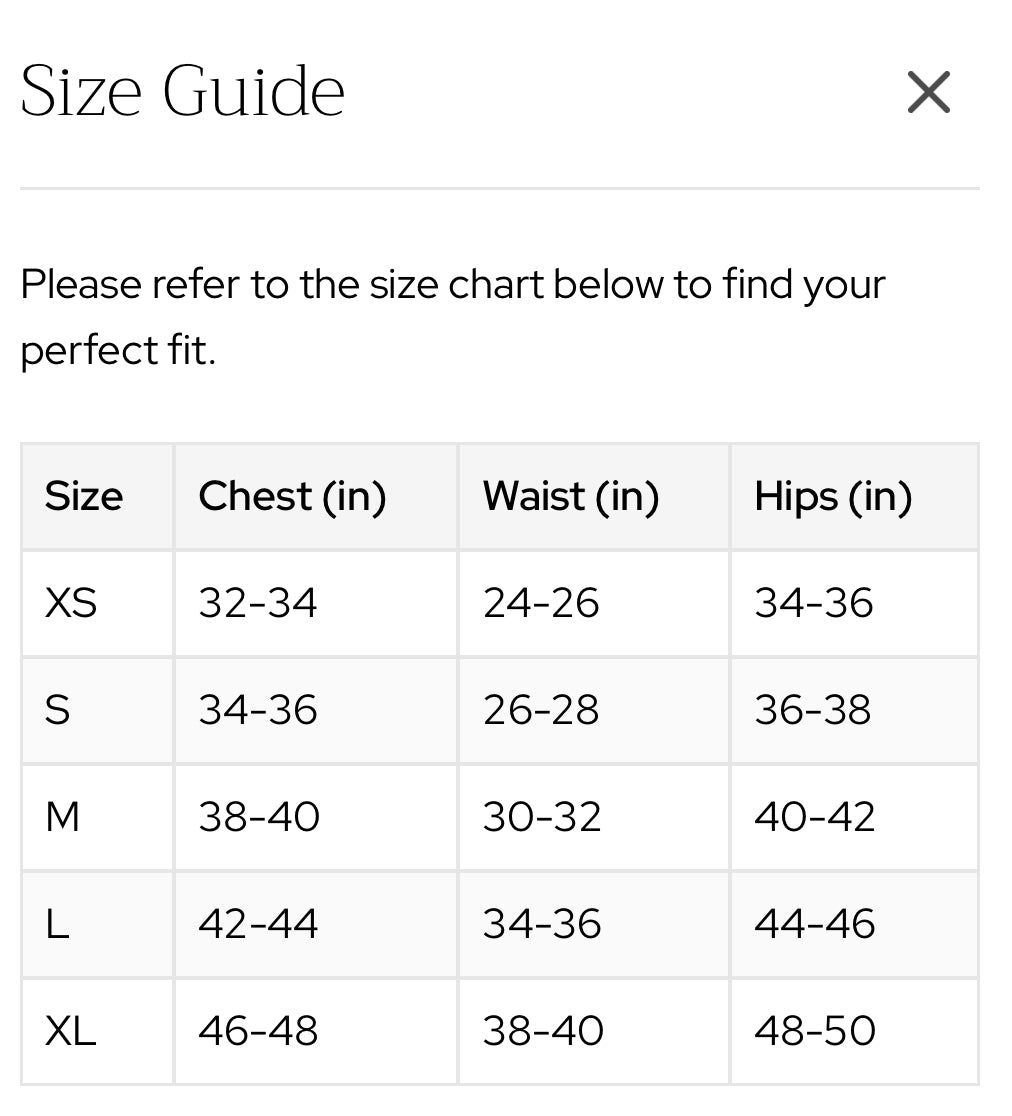1012x1116 pixels.
Task: Click the XL size row label
Action: [x=70, y=1031]
